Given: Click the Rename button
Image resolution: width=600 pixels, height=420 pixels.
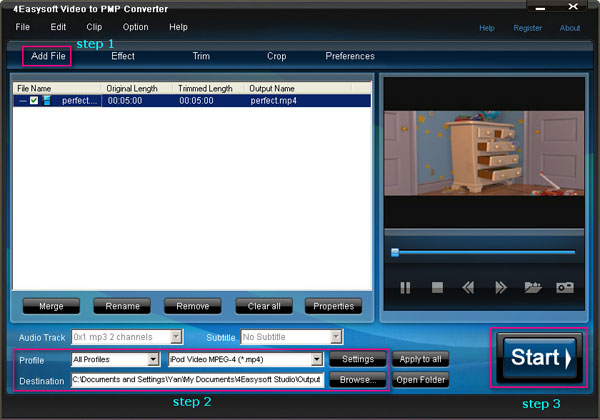Looking at the screenshot, I should [x=122, y=306].
